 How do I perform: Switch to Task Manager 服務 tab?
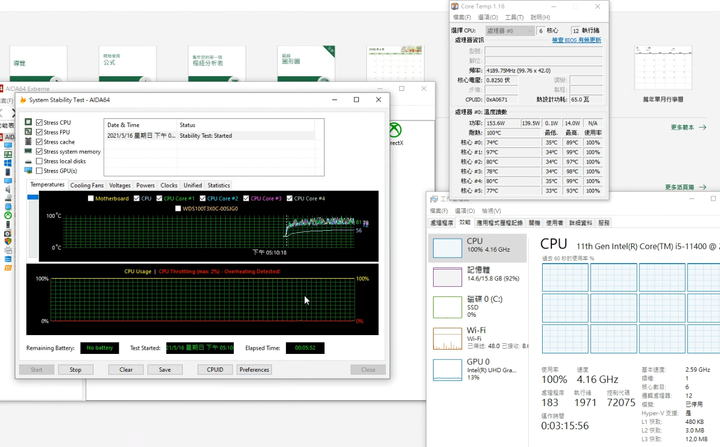point(604,223)
